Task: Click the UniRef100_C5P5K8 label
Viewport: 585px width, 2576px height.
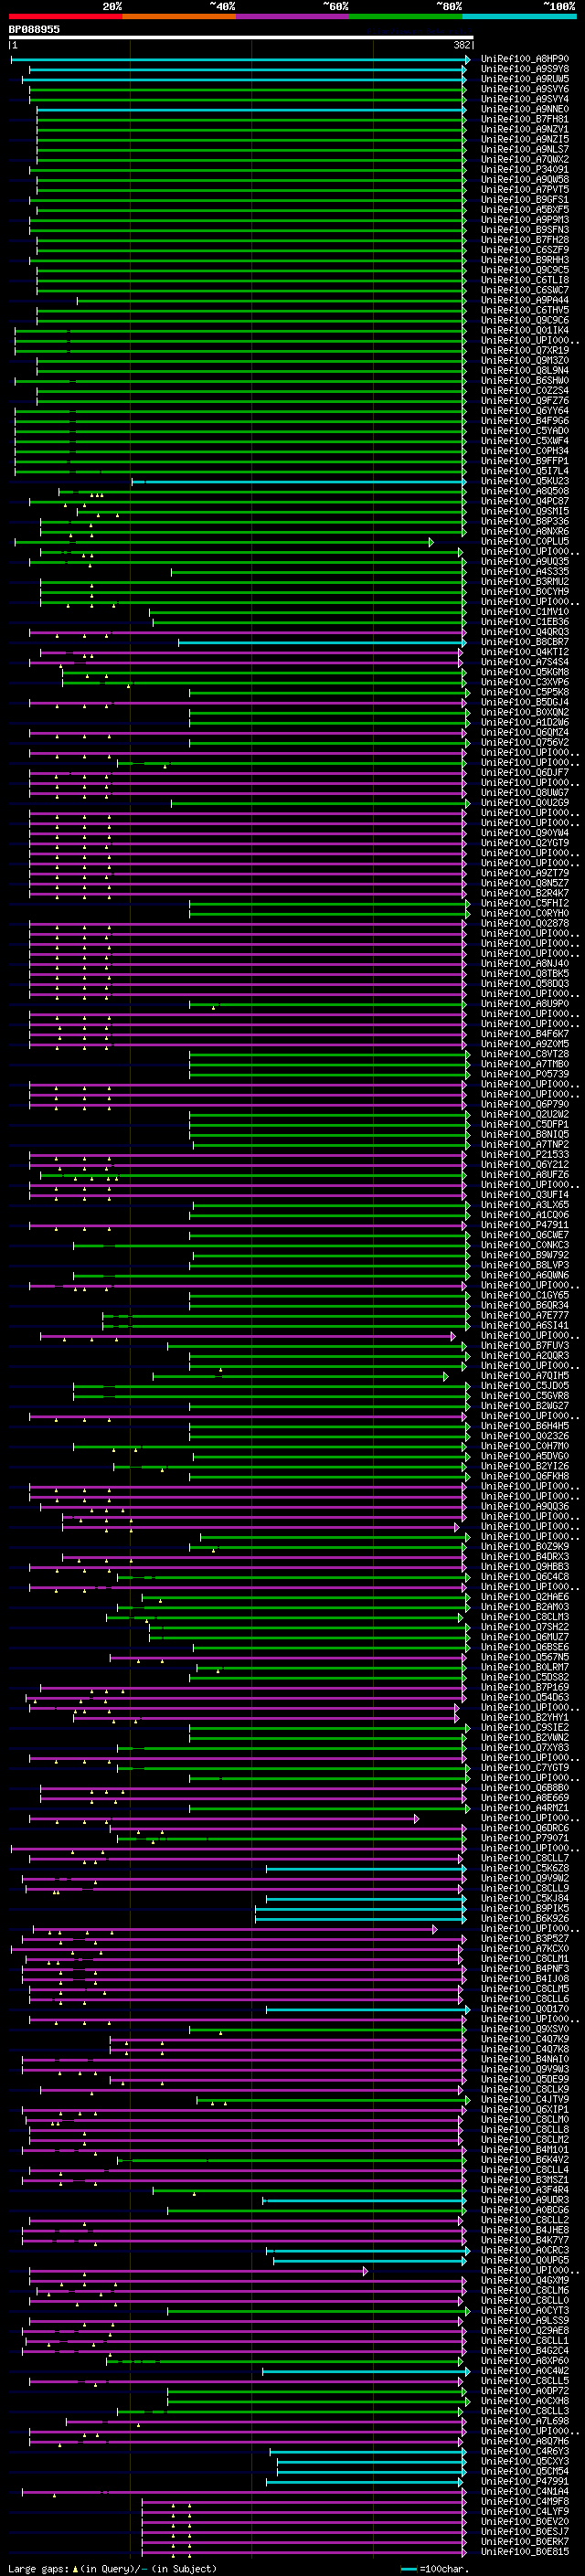Action: click(524, 692)
